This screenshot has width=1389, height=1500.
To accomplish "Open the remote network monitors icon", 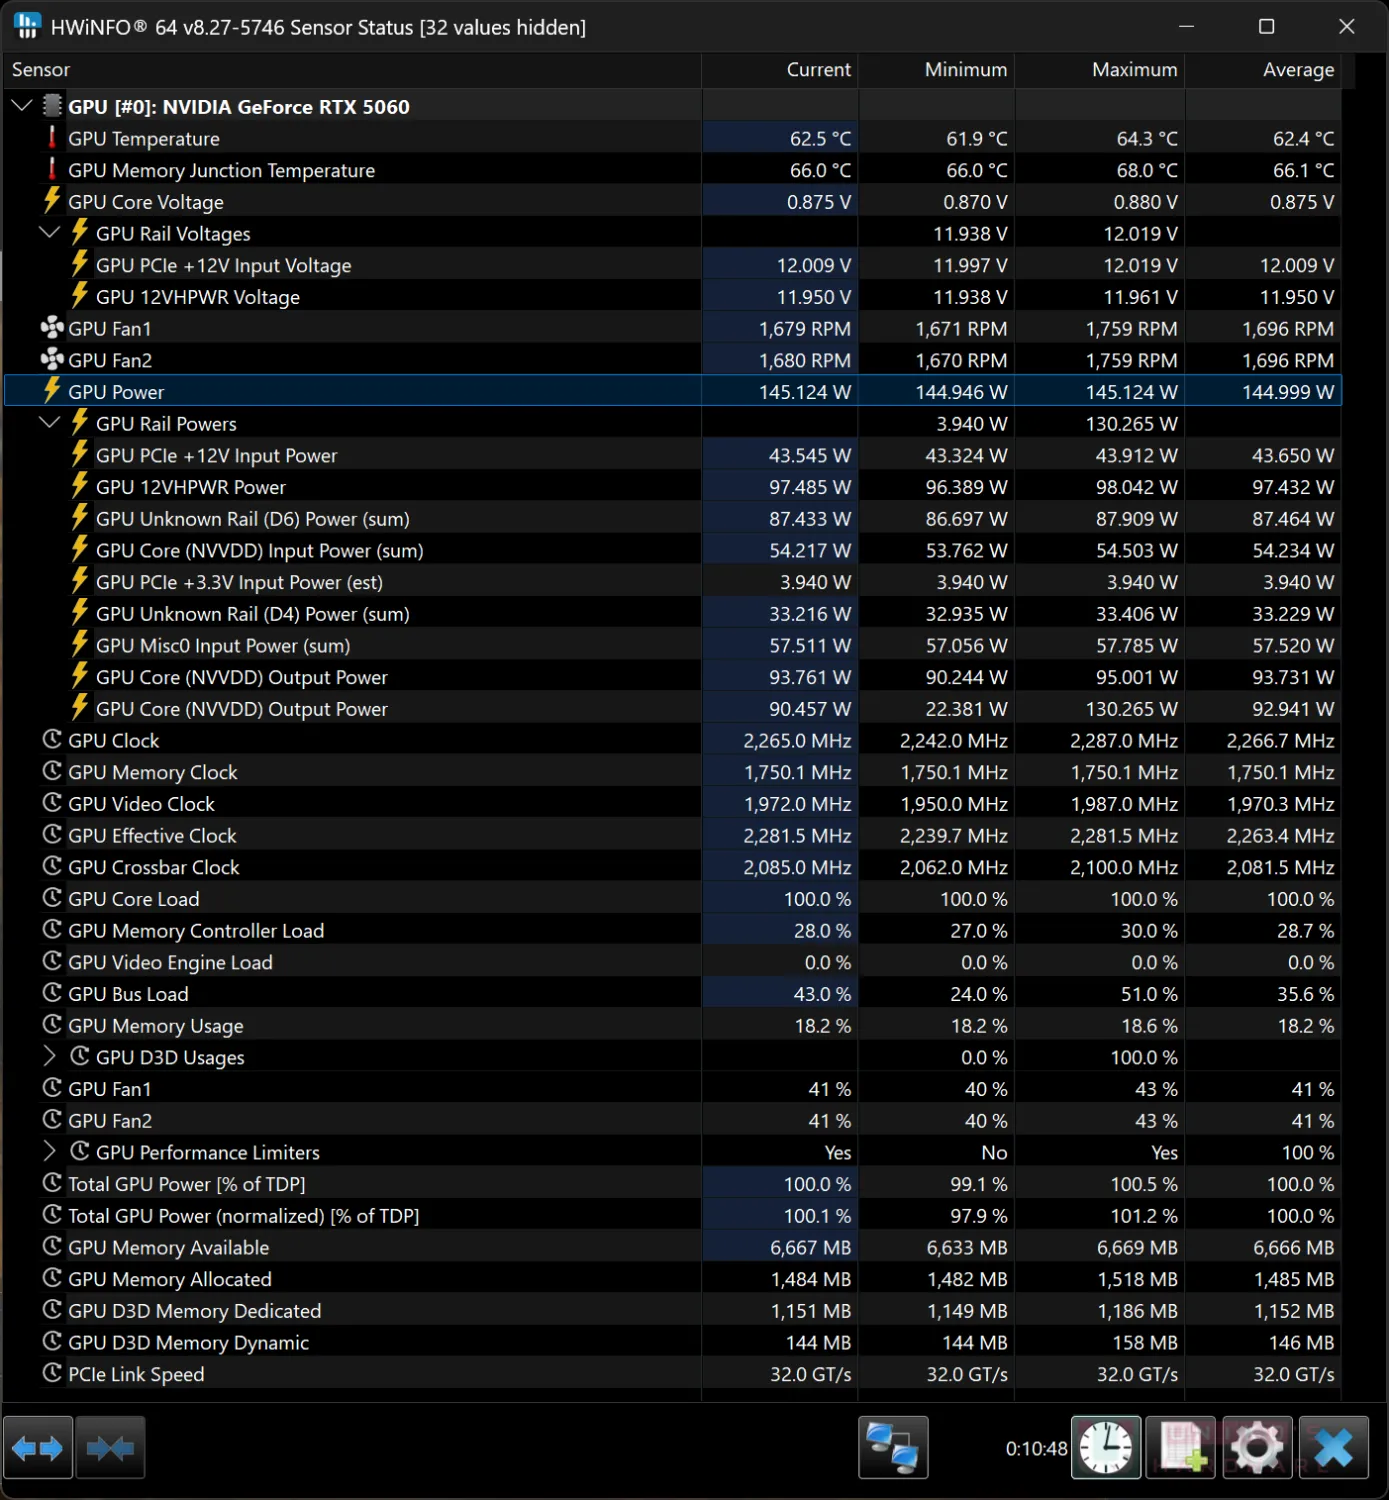I will (x=893, y=1447).
